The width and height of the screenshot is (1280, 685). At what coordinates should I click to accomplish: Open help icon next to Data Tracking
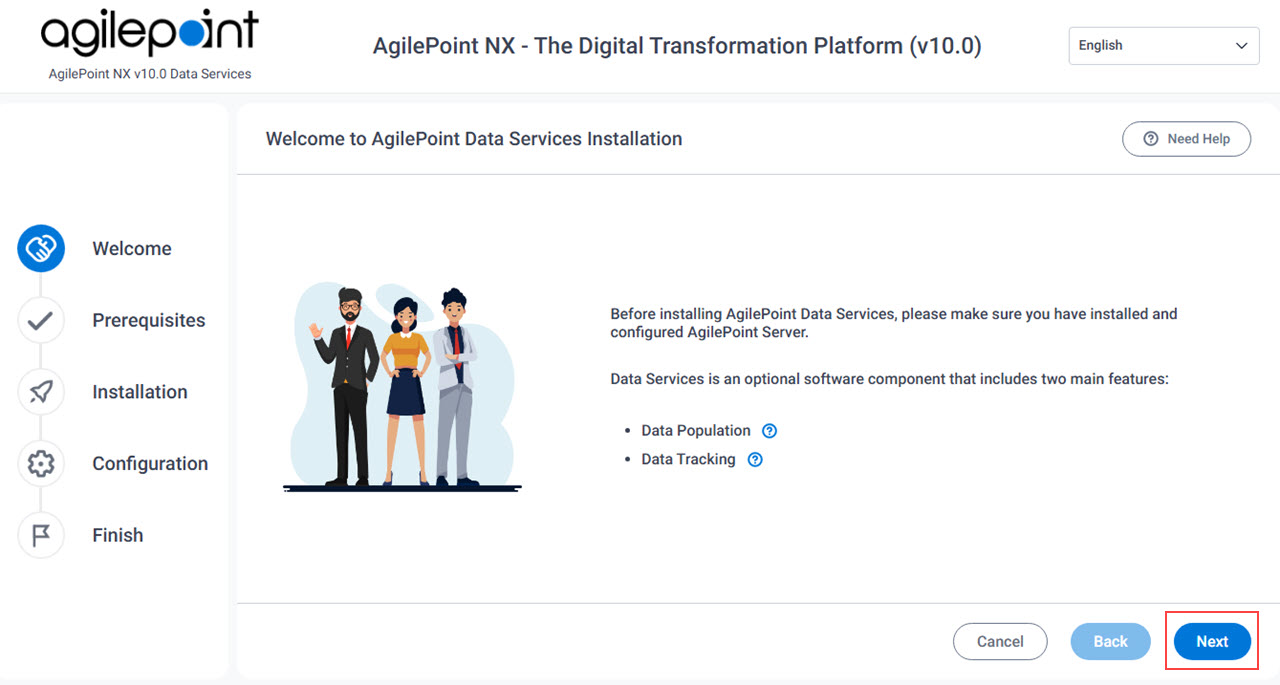pos(755,460)
